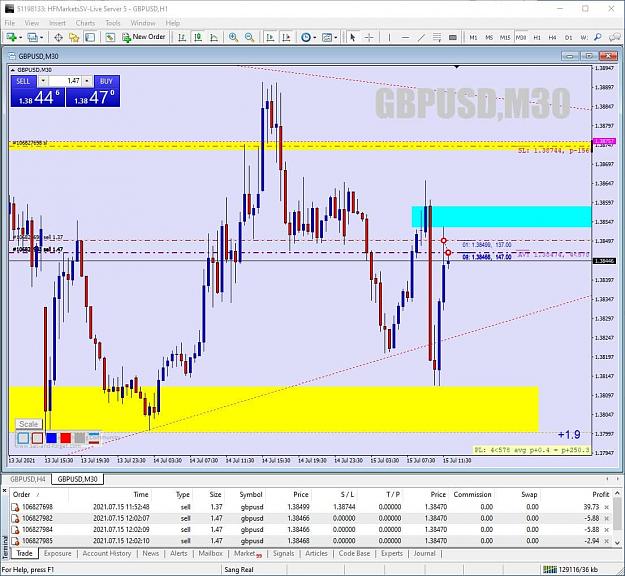Toggle the Terminal panel toolbar icon
The width and height of the screenshot is (625, 576).
(x=90, y=37)
